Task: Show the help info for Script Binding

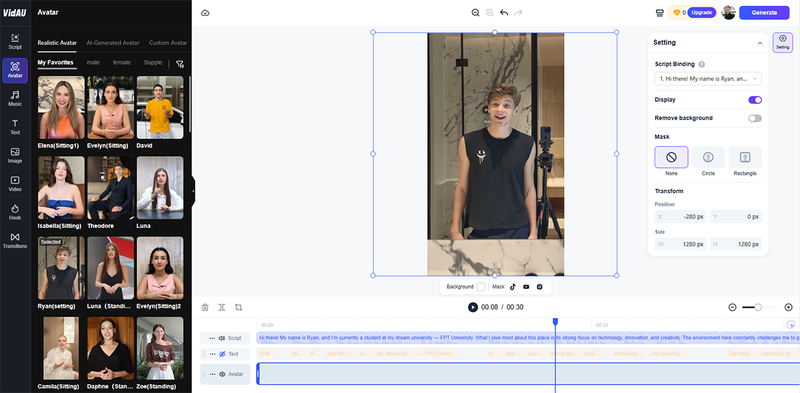Action: coord(702,64)
